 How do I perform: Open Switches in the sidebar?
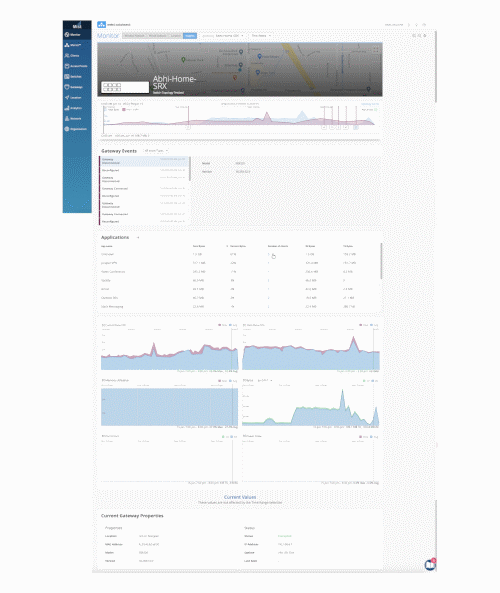click(77, 77)
